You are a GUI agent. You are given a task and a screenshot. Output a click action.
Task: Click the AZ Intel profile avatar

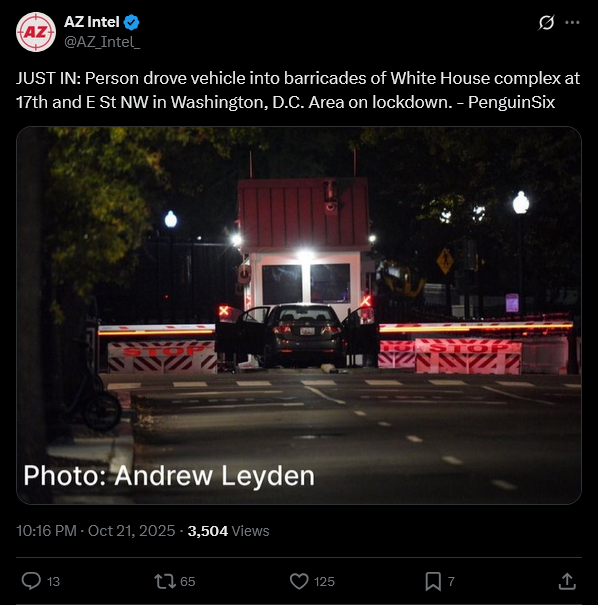click(x=35, y=32)
